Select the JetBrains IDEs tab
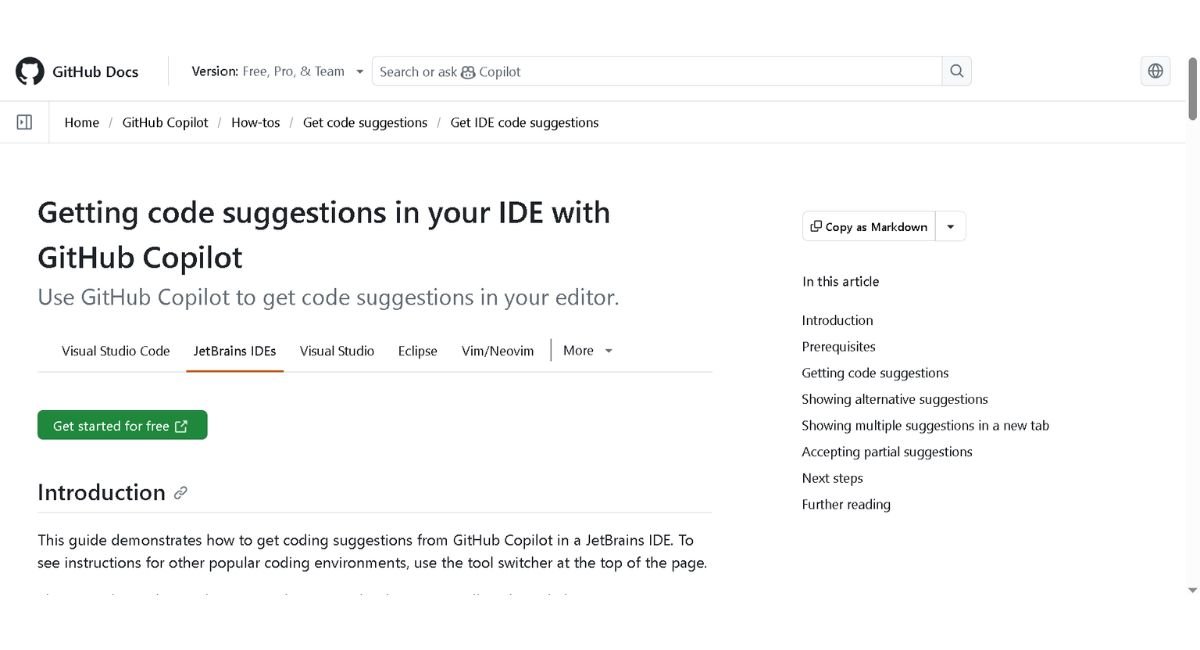 235,351
